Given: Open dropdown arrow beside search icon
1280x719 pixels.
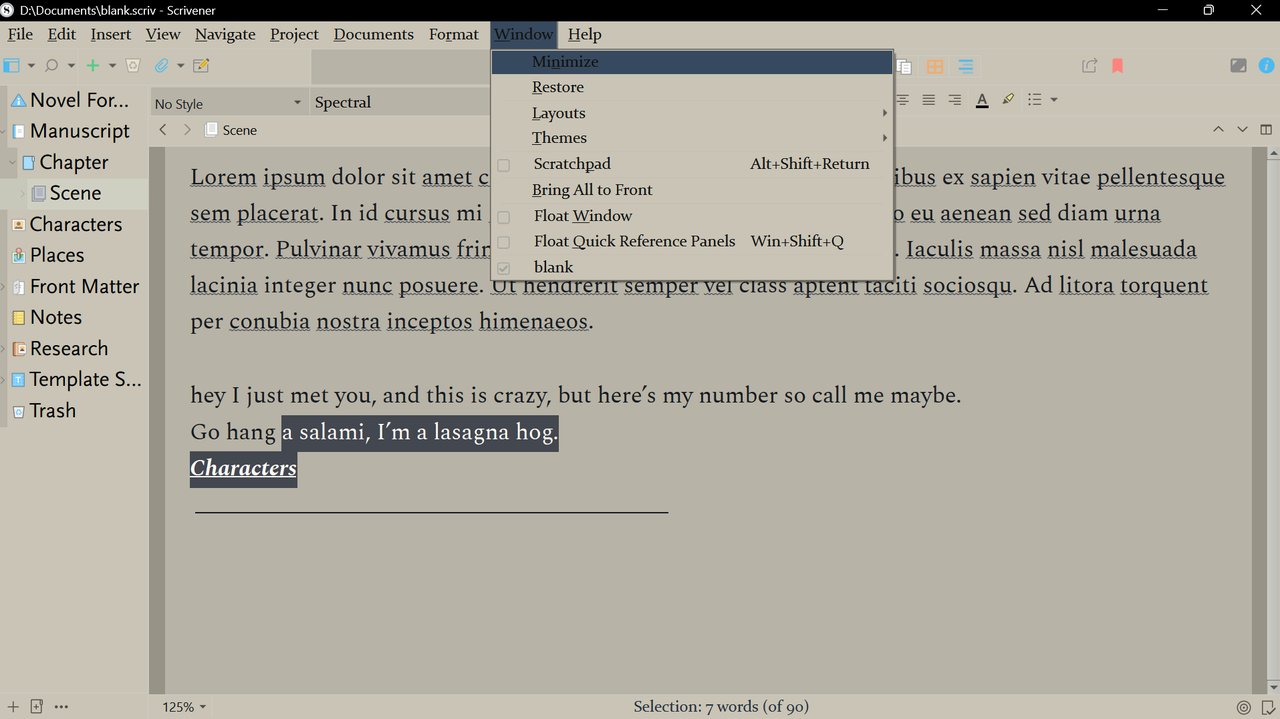Looking at the screenshot, I should pyautogui.click(x=71, y=66).
